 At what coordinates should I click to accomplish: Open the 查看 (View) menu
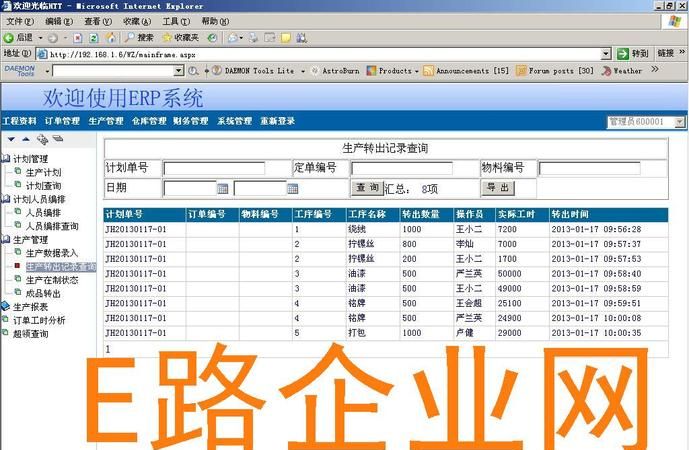click(x=98, y=21)
